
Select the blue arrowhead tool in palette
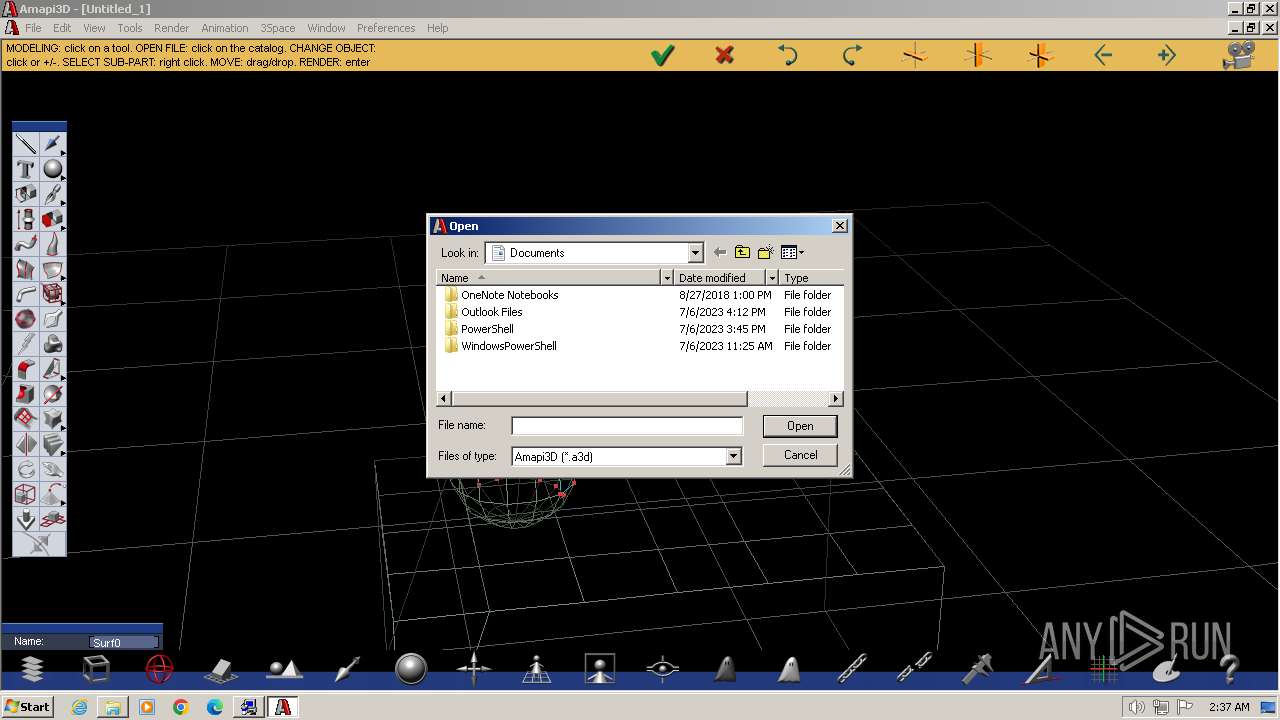click(x=53, y=144)
